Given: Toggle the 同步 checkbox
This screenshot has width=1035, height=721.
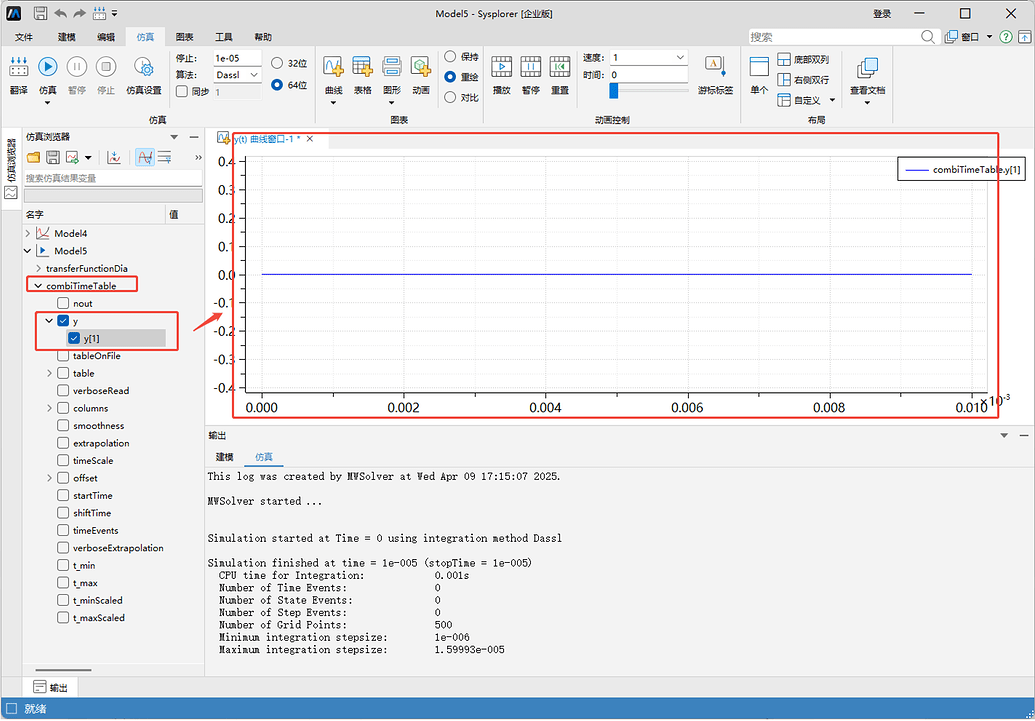Looking at the screenshot, I should (183, 92).
